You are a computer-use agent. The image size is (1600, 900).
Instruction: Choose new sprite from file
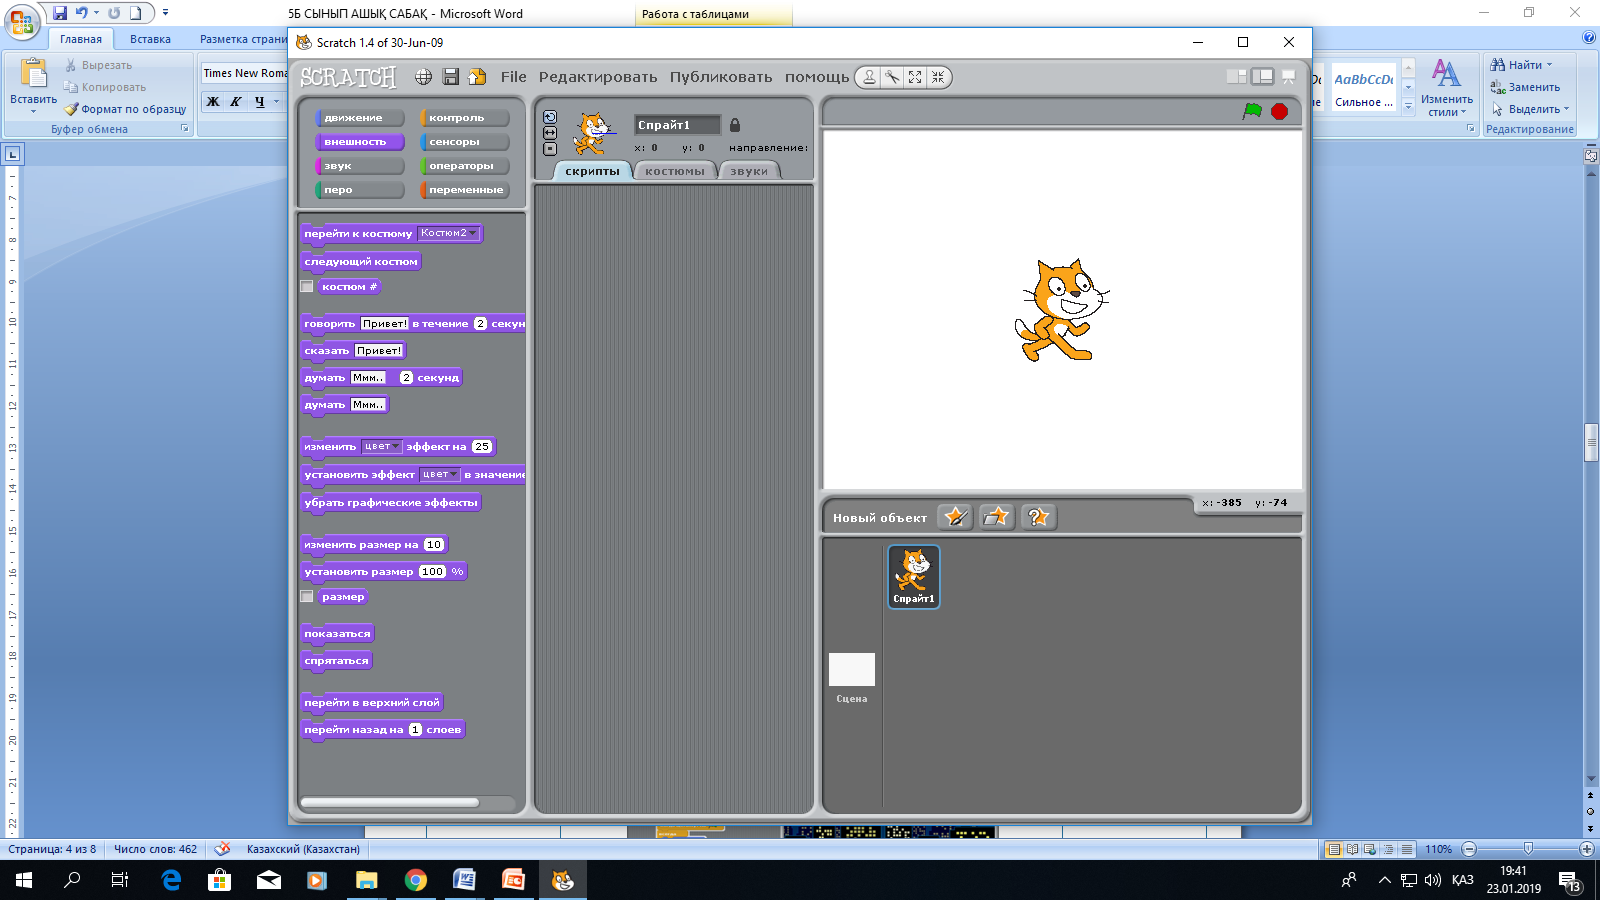pyautogui.click(x=997, y=517)
